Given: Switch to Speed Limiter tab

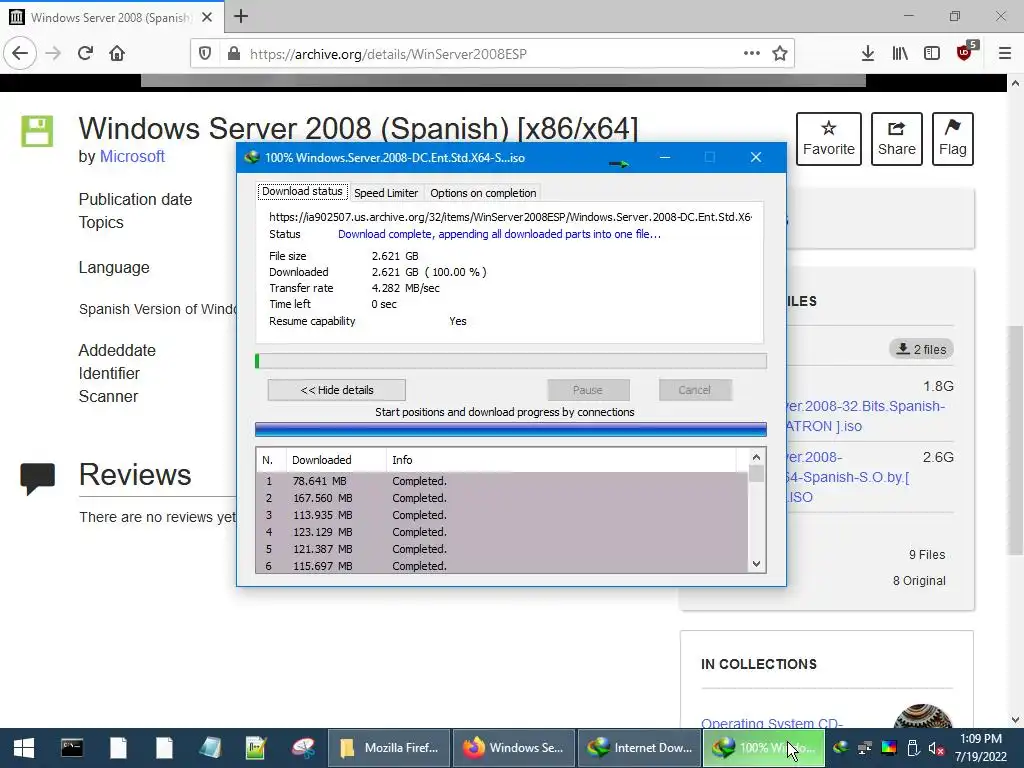Looking at the screenshot, I should (x=386, y=193).
